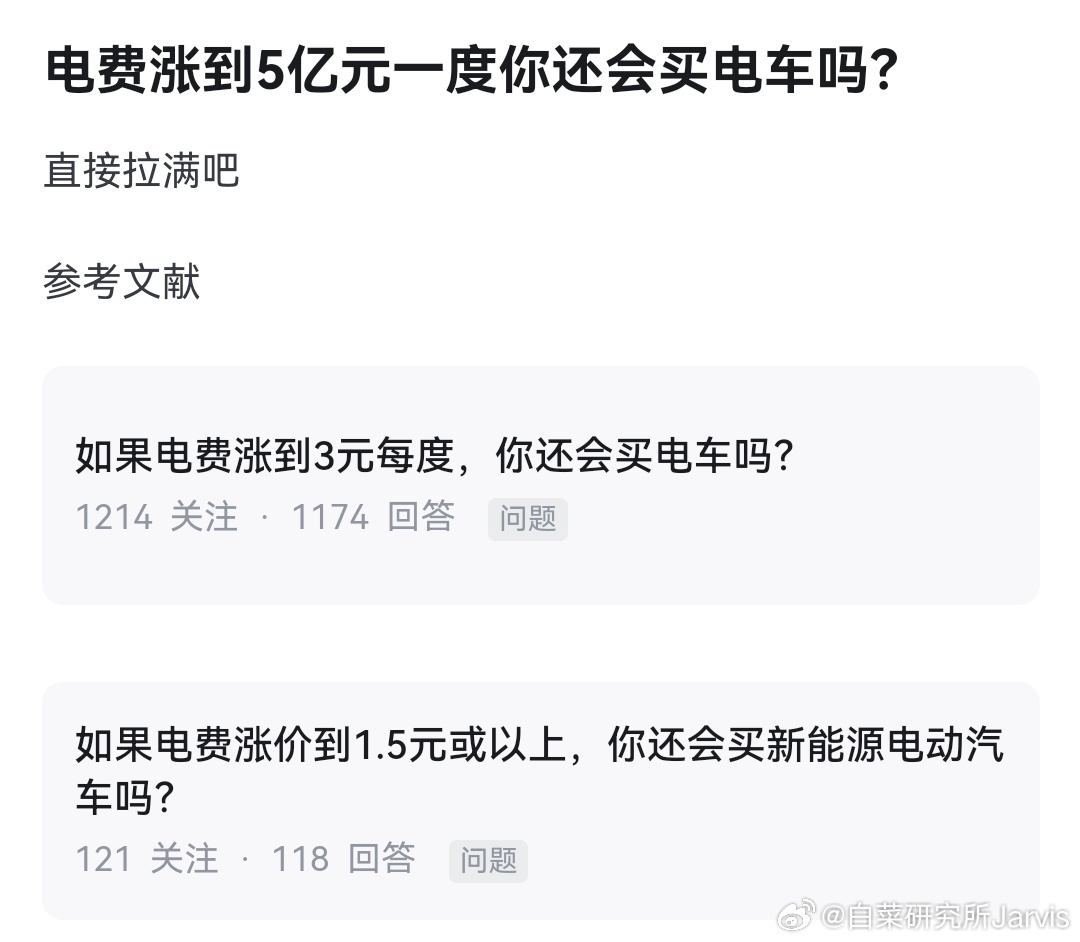Viewport: 1080px width, 942px height.
Task: Click the 问题 badge on the second card
Action: tap(487, 861)
